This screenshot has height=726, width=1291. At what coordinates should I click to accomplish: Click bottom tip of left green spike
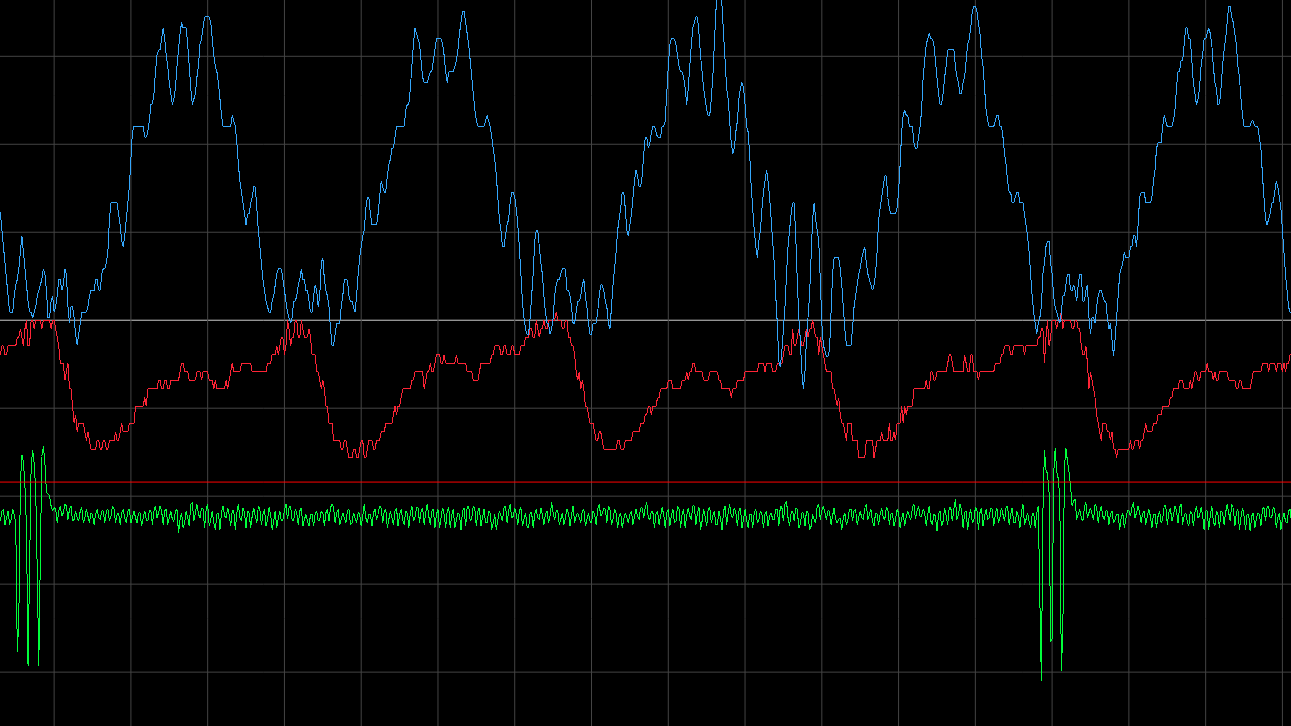pyautogui.click(x=38, y=665)
